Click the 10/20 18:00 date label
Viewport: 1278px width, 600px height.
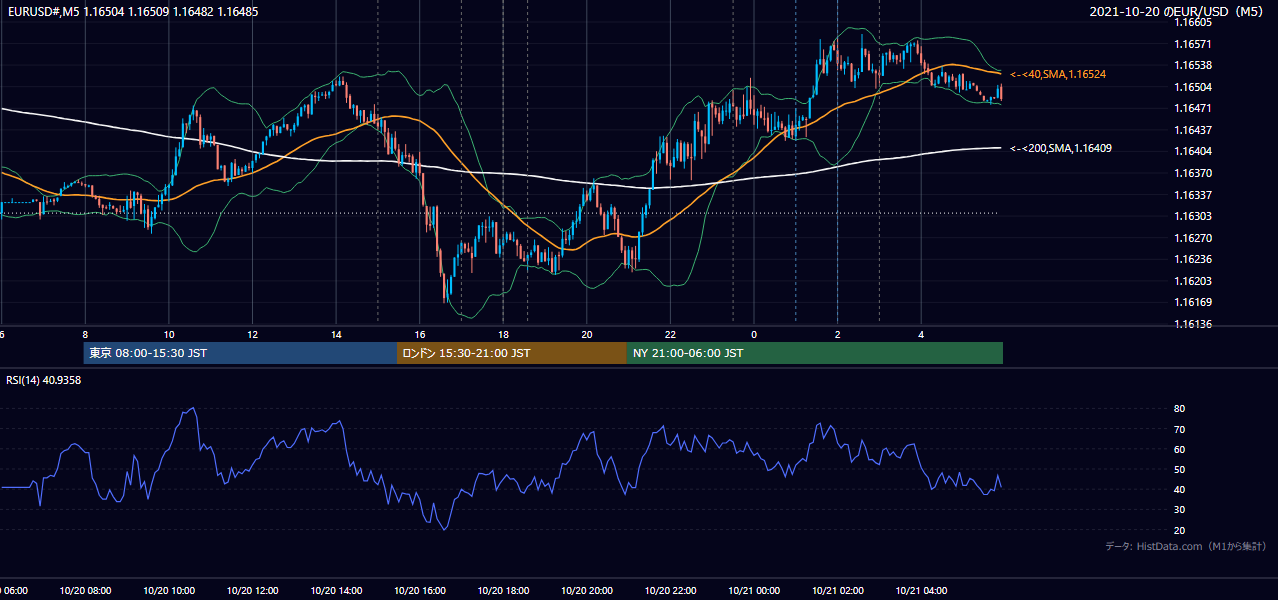[x=503, y=591]
